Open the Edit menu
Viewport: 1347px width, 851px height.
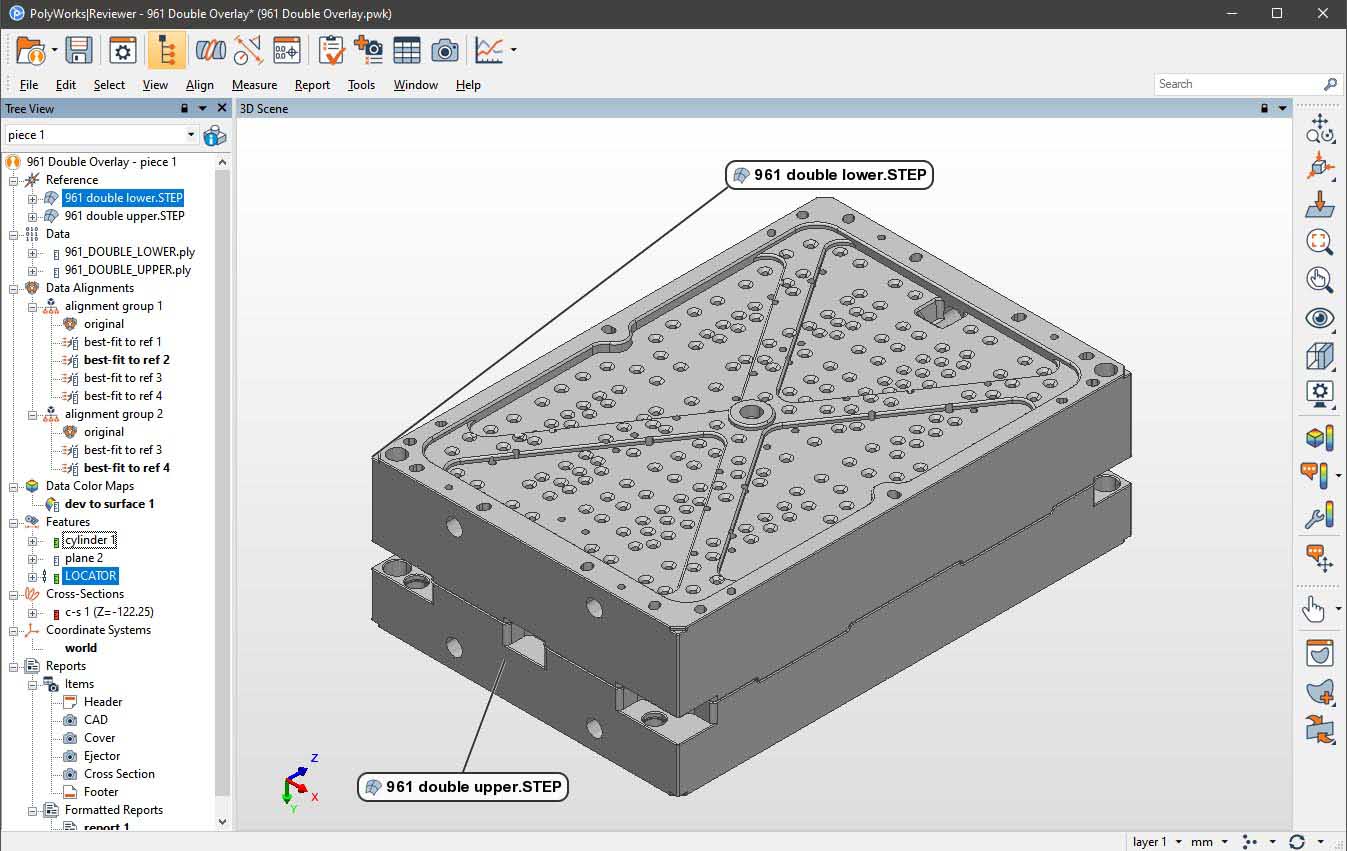click(x=66, y=85)
